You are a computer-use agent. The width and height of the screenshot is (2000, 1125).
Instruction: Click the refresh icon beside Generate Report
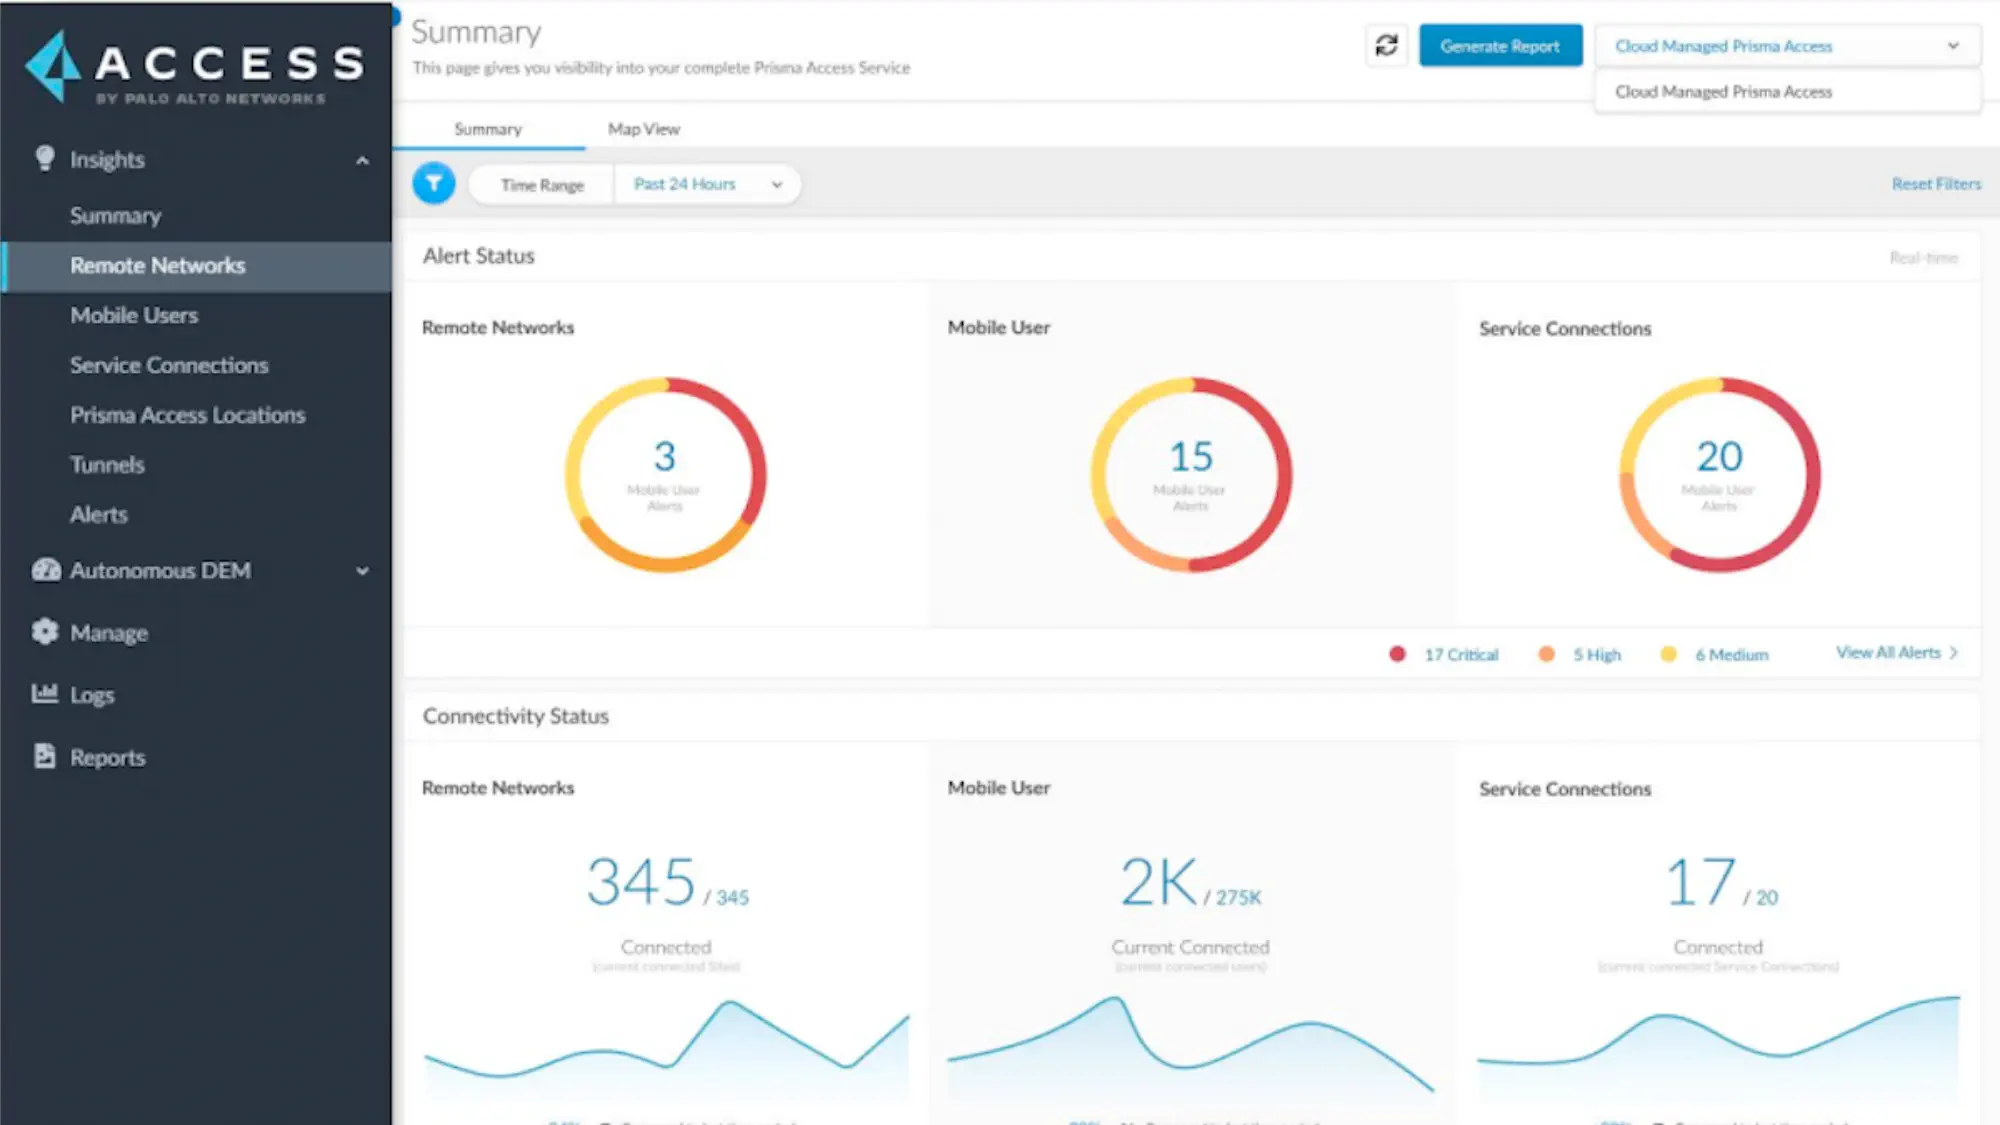click(1386, 46)
